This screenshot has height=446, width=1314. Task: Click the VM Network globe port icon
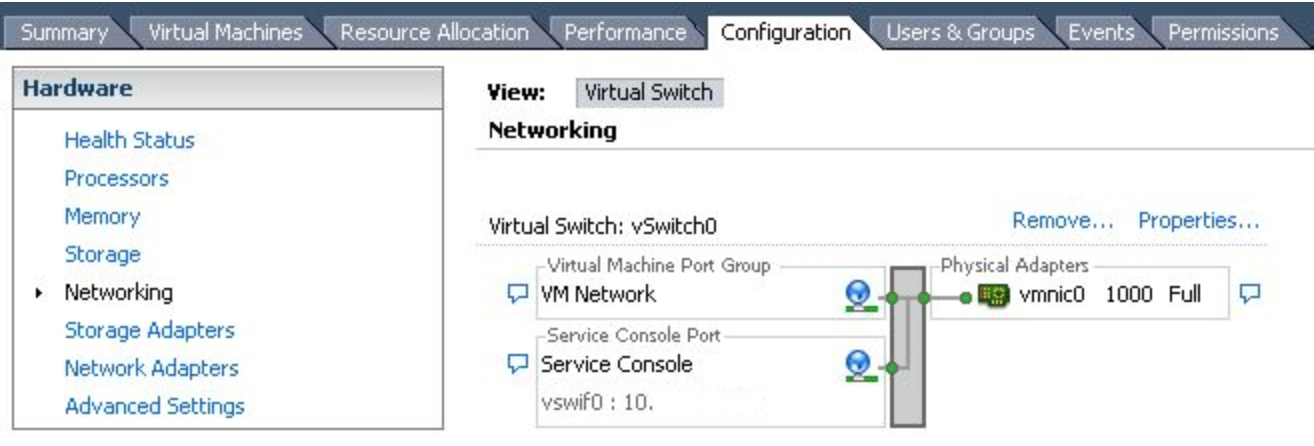coord(856,293)
